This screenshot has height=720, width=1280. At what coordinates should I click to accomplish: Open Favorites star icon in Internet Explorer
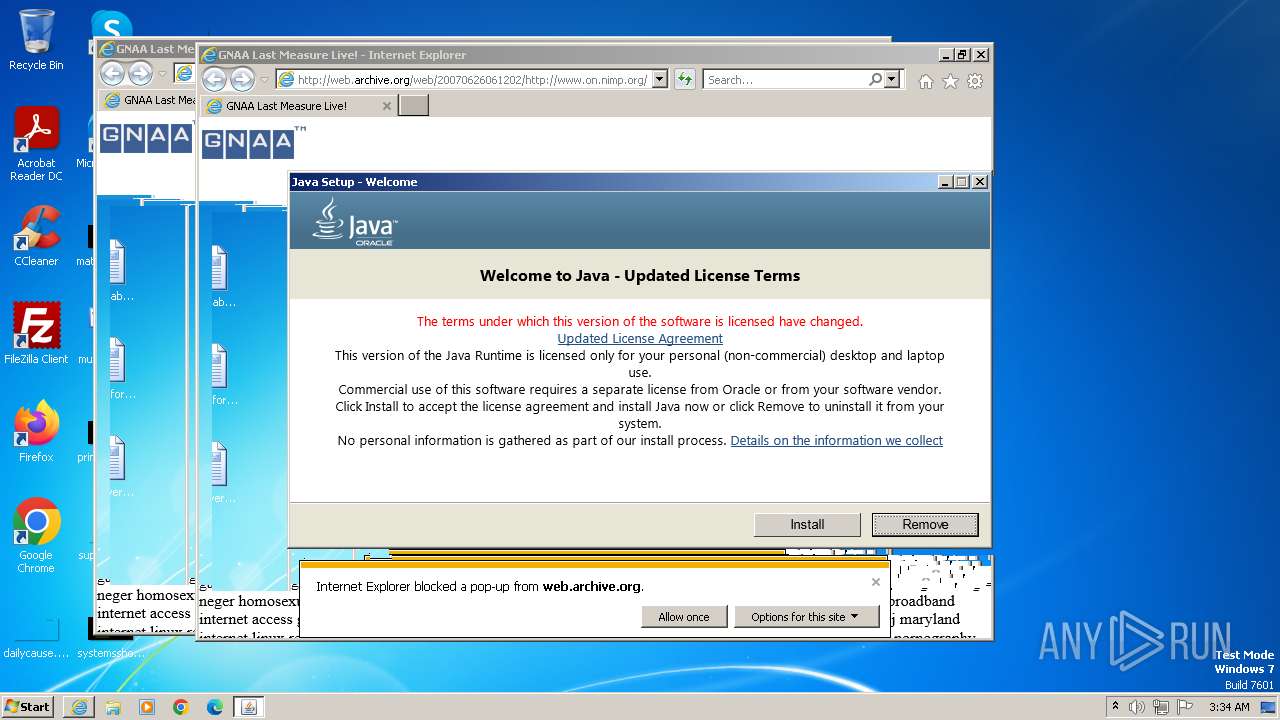pyautogui.click(x=950, y=81)
